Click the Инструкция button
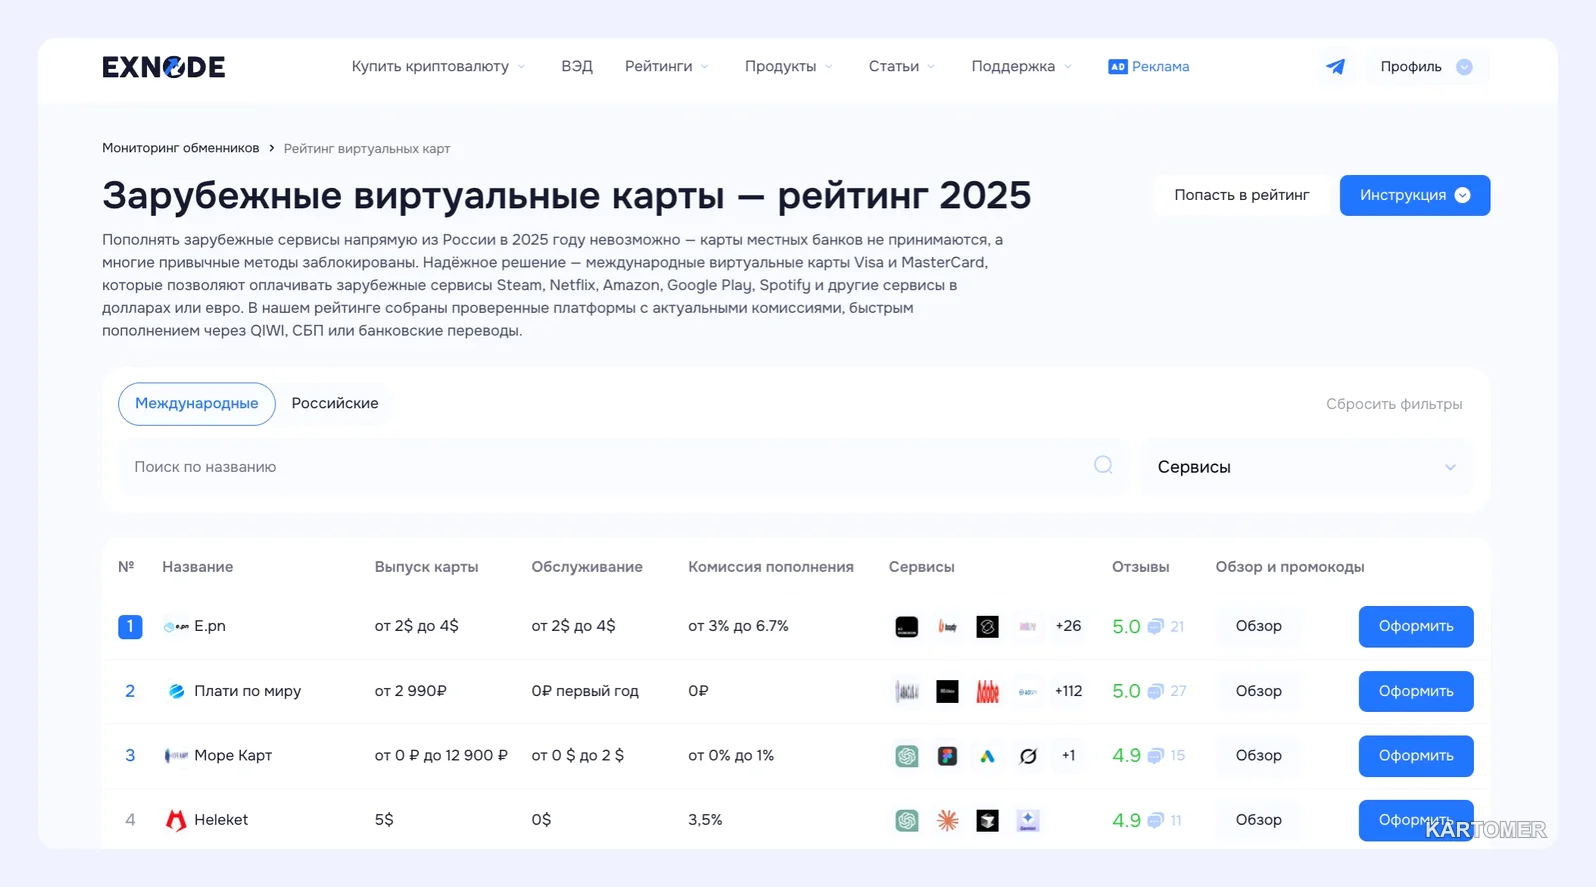 coord(1415,195)
